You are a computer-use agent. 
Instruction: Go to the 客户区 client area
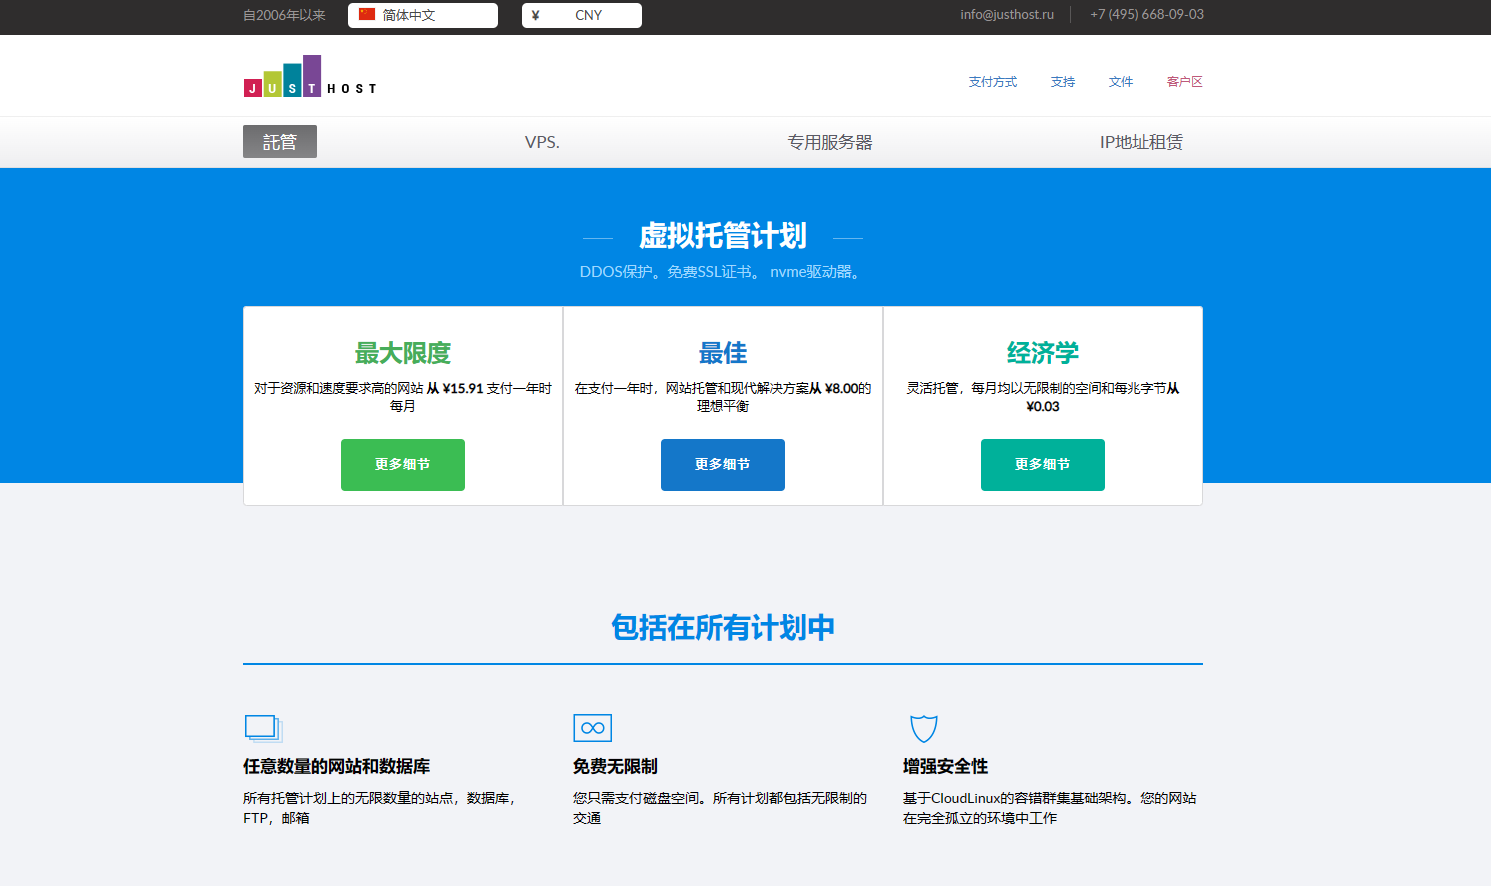coord(1184,82)
